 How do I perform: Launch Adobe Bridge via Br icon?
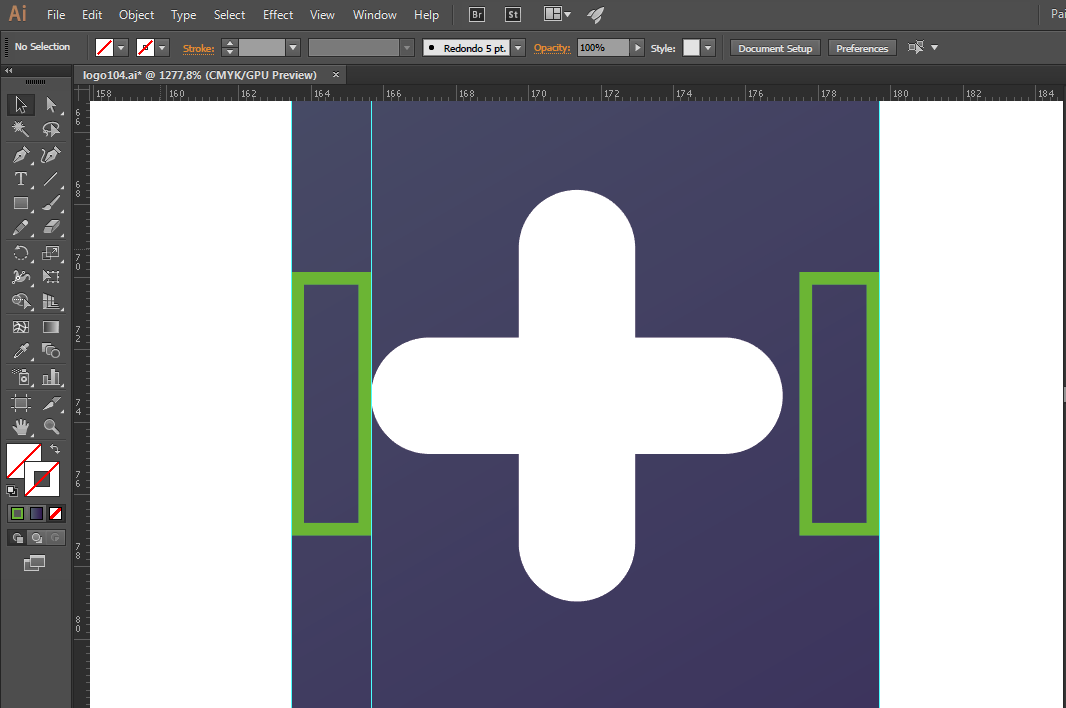click(x=477, y=14)
